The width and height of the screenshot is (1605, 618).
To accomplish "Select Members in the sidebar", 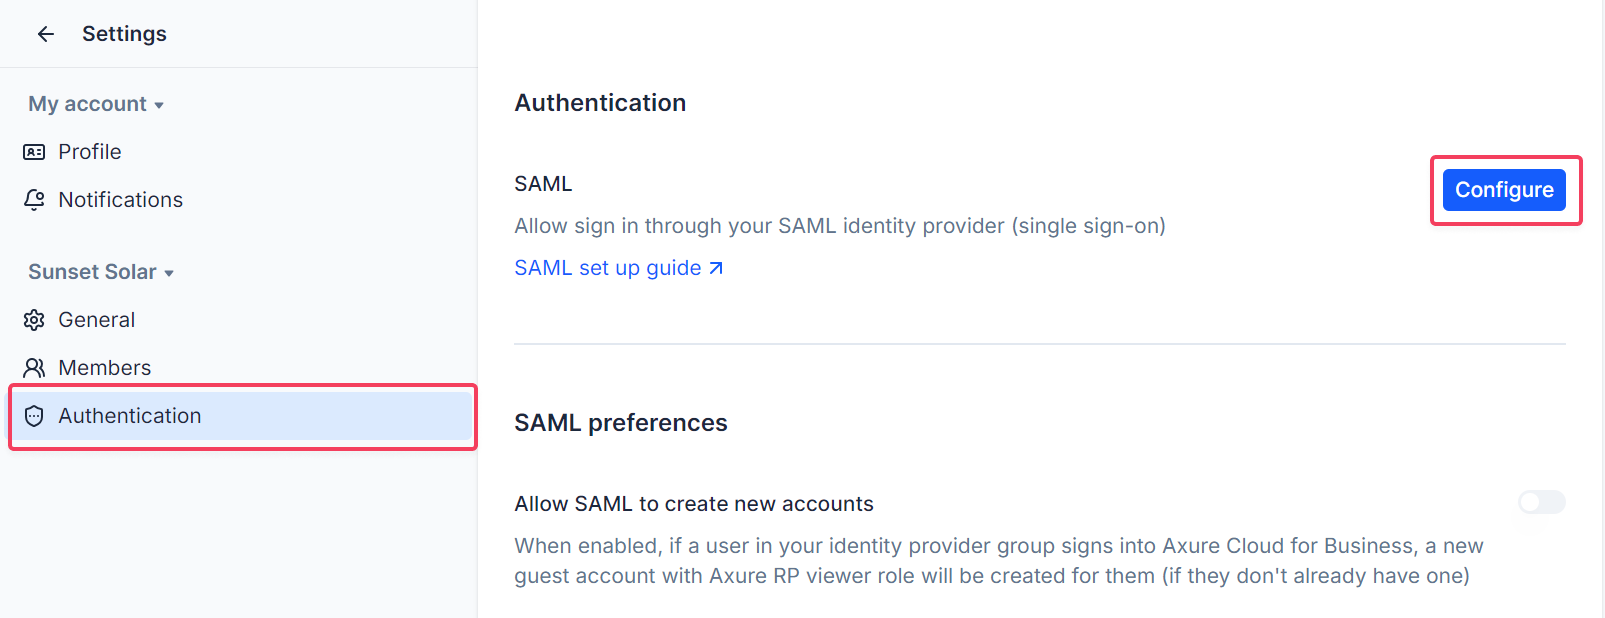I will click(x=104, y=368).
